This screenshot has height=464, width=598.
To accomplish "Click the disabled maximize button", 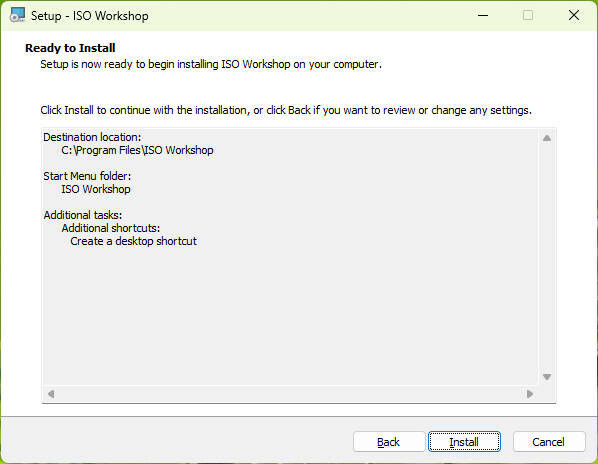I will 528,15.
